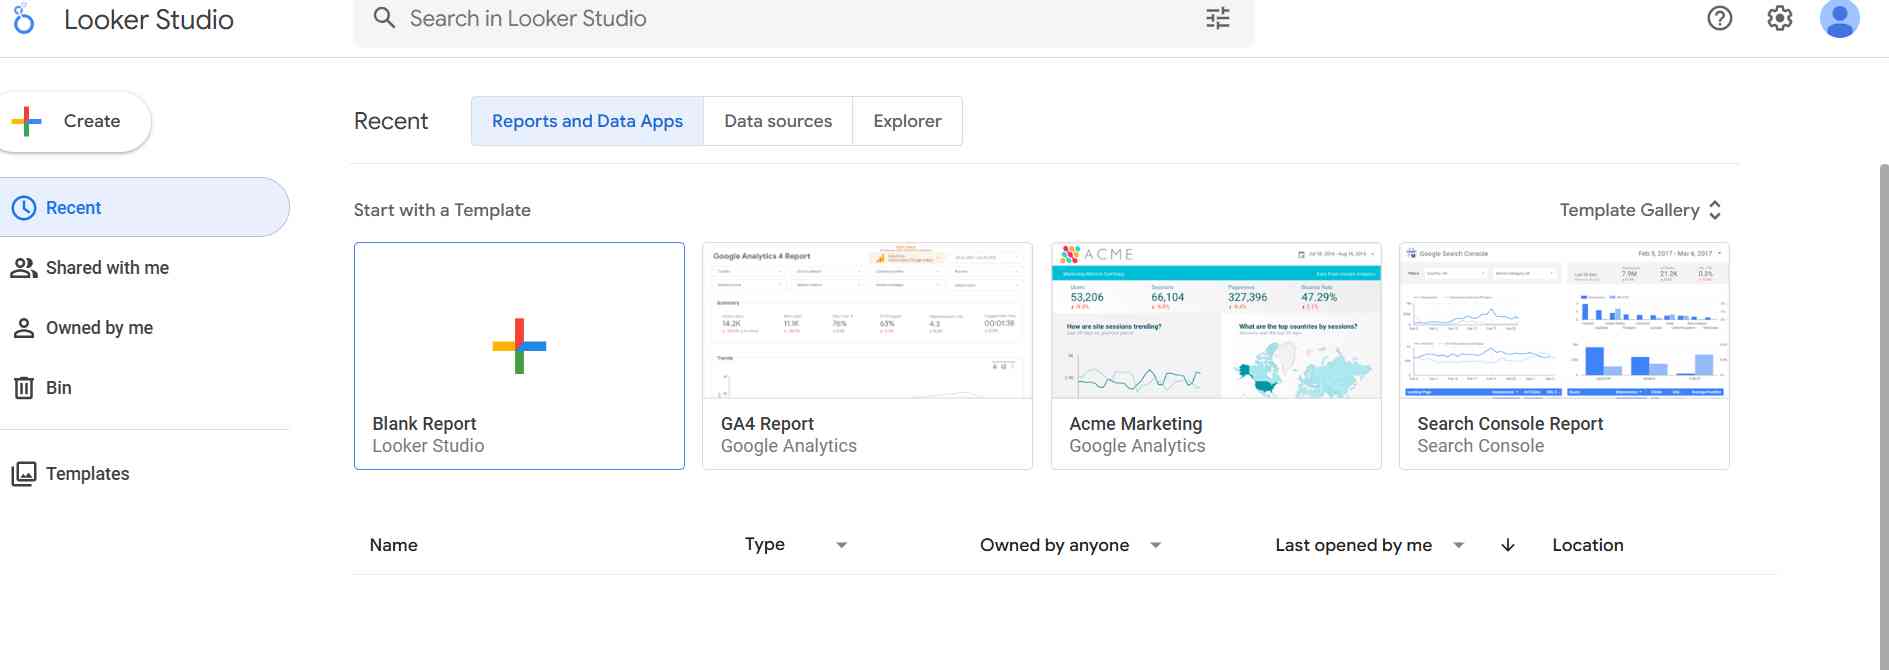
Task: Open the user account avatar
Action: 1838,18
